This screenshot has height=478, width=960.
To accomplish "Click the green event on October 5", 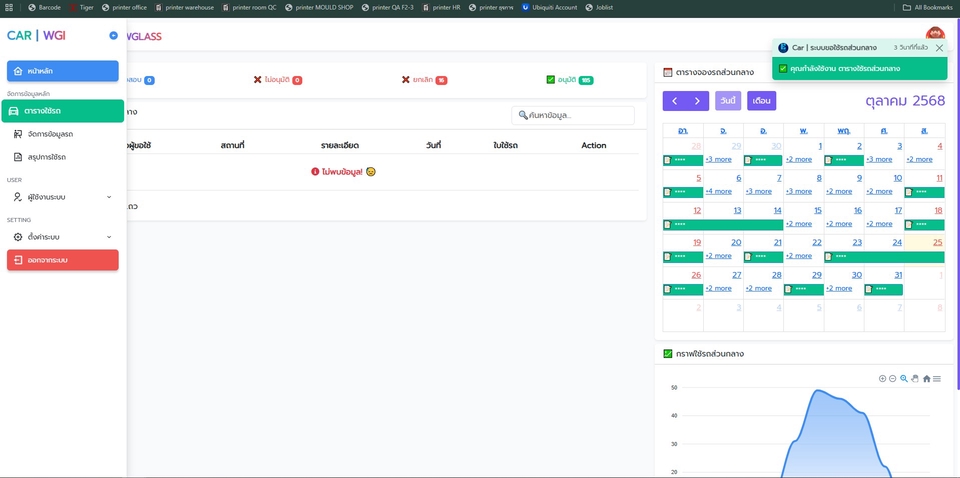I will (683, 192).
